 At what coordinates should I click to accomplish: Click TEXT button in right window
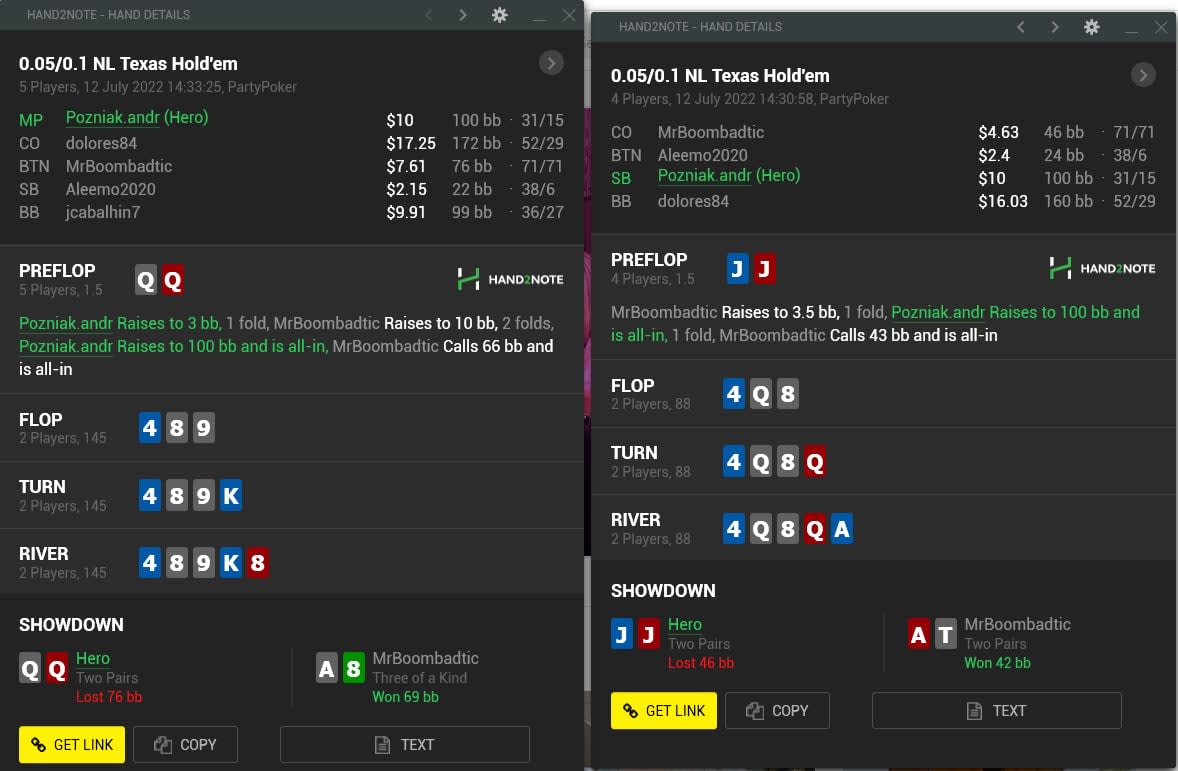(997, 711)
